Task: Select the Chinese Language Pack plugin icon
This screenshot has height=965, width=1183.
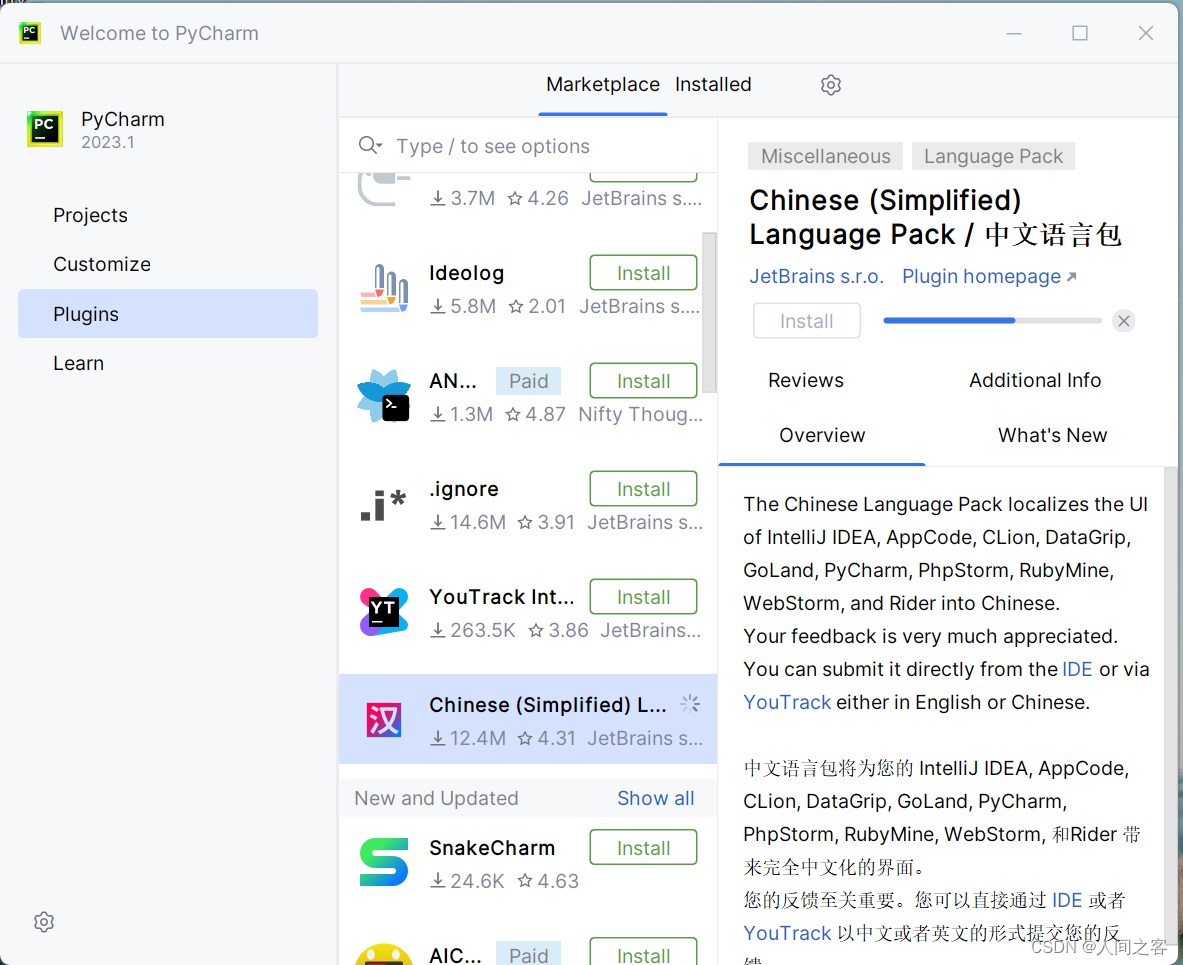Action: click(384, 720)
